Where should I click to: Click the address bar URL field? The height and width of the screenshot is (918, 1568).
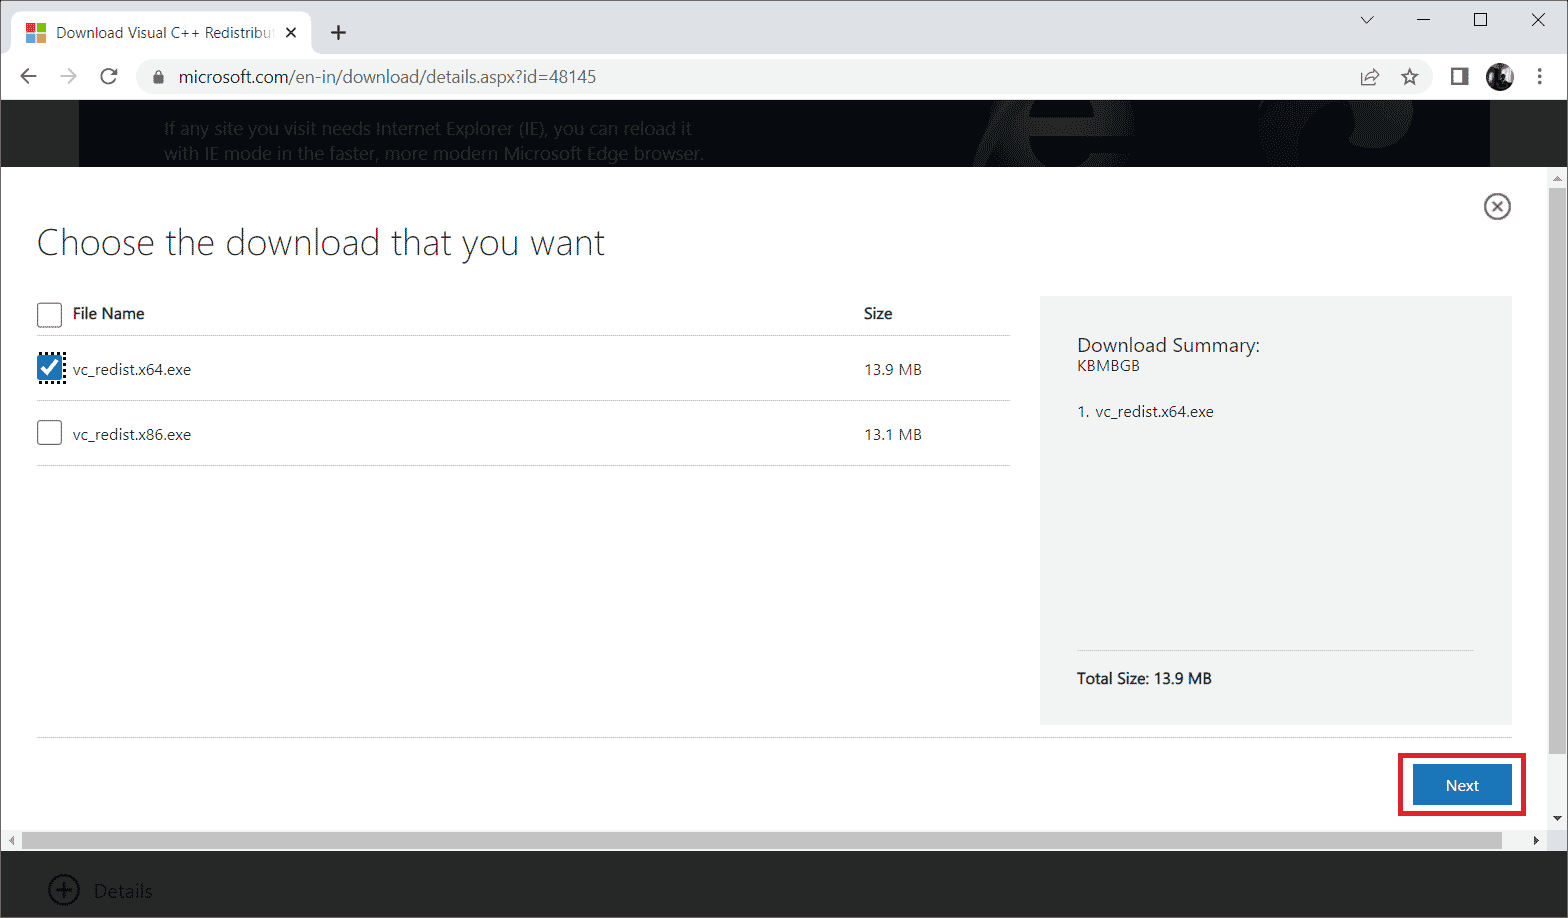tap(700, 77)
